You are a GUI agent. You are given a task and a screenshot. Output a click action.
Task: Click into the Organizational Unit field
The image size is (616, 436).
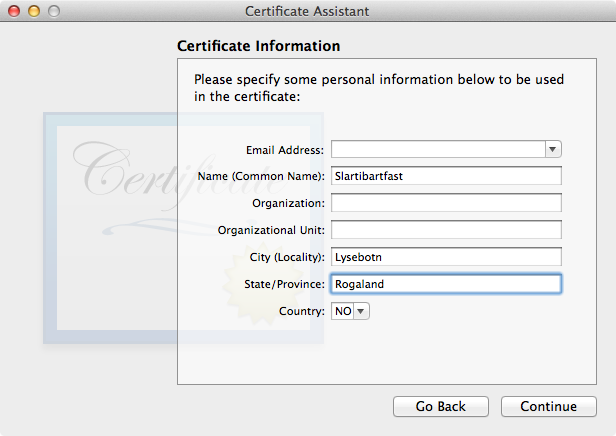pyautogui.click(x=446, y=230)
